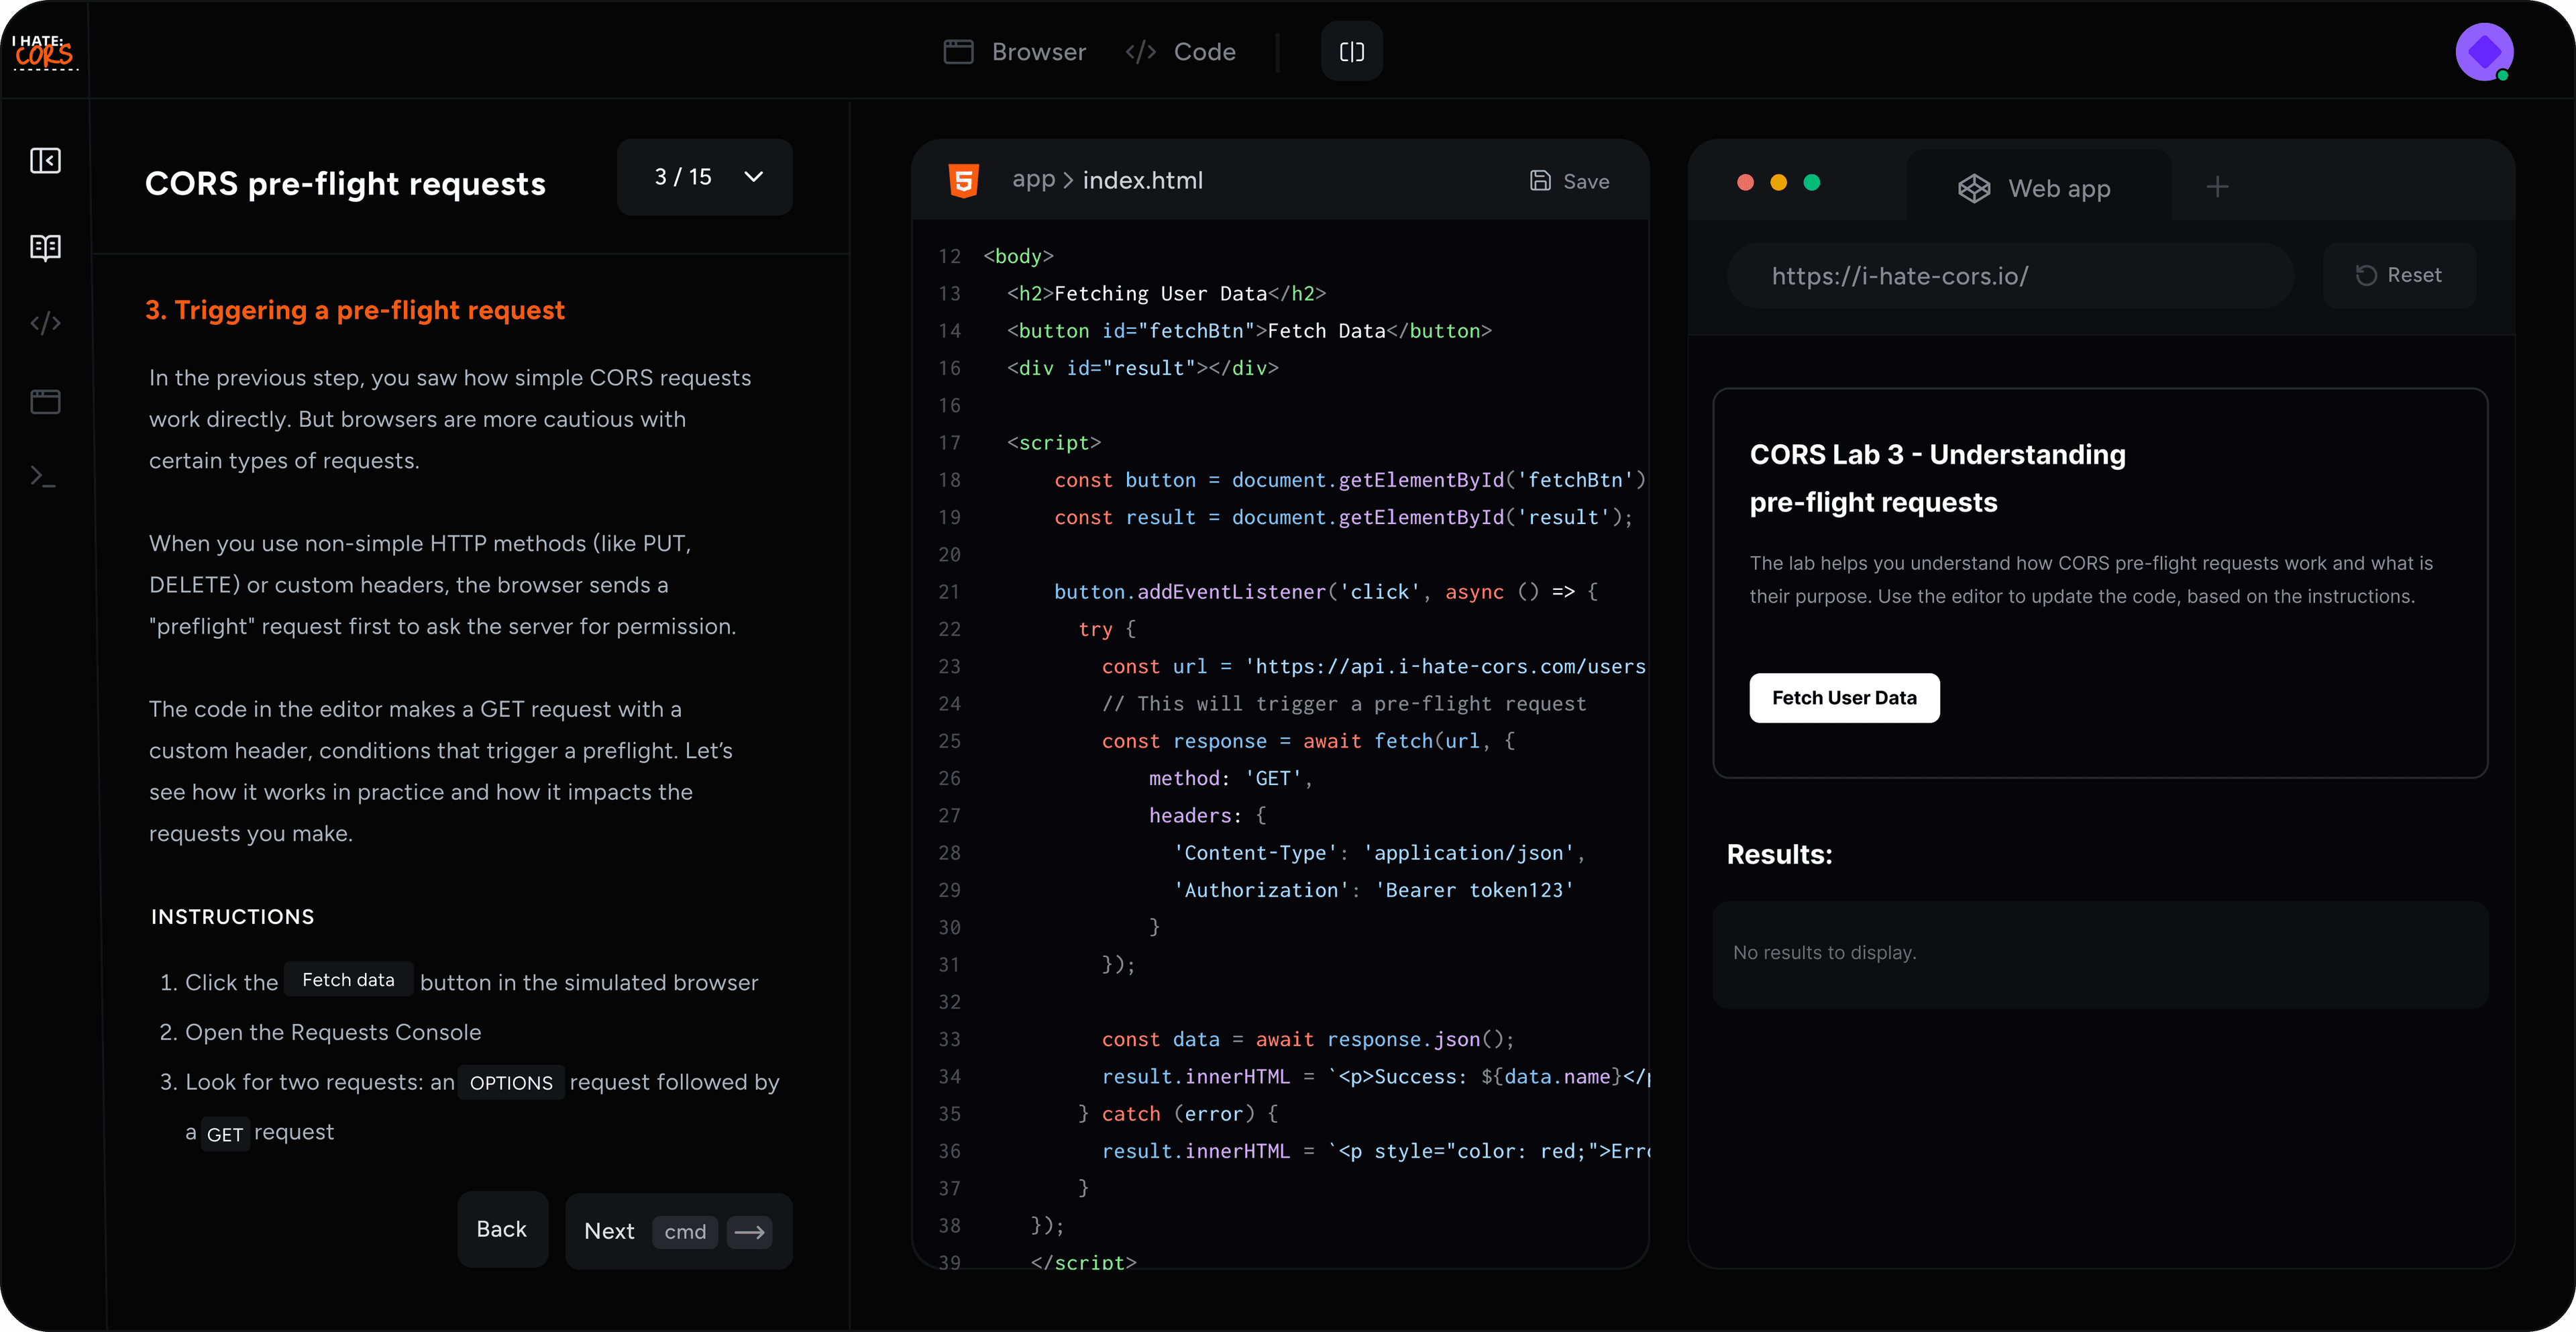Select the Web app tab
The image size is (2576, 1332).
tap(2035, 187)
